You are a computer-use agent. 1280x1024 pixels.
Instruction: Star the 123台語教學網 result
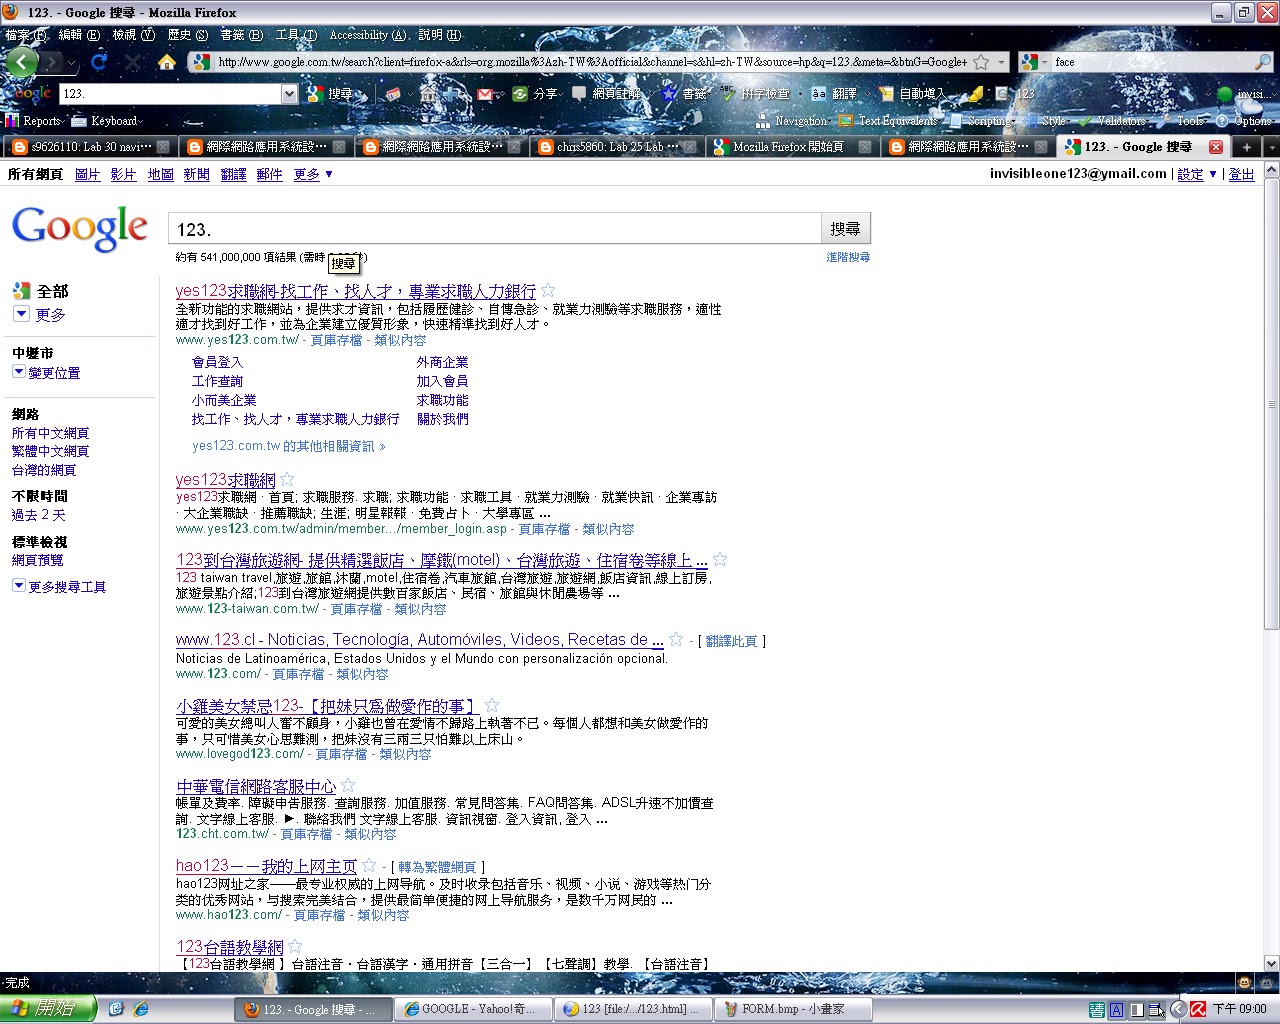295,946
